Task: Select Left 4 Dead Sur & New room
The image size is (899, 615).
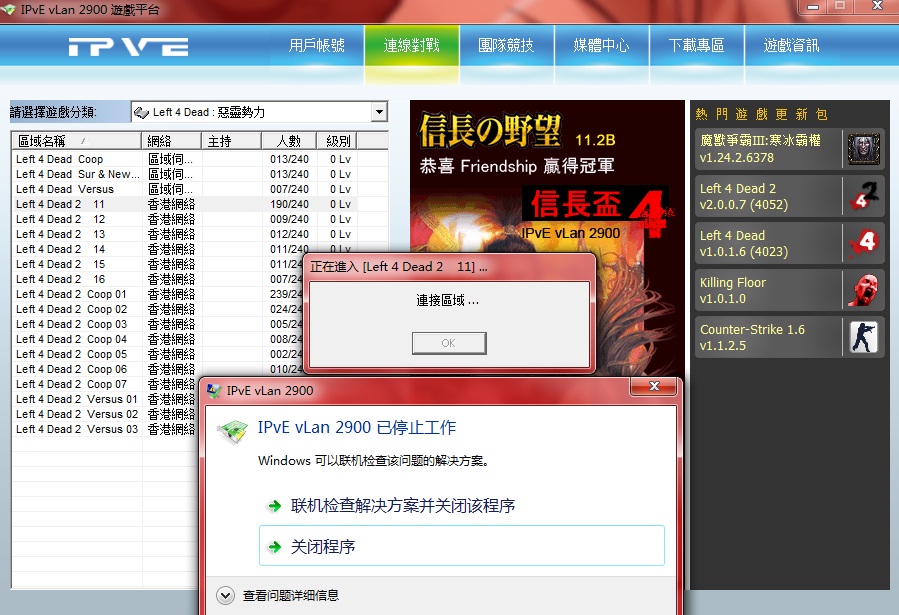Action: [x=183, y=174]
